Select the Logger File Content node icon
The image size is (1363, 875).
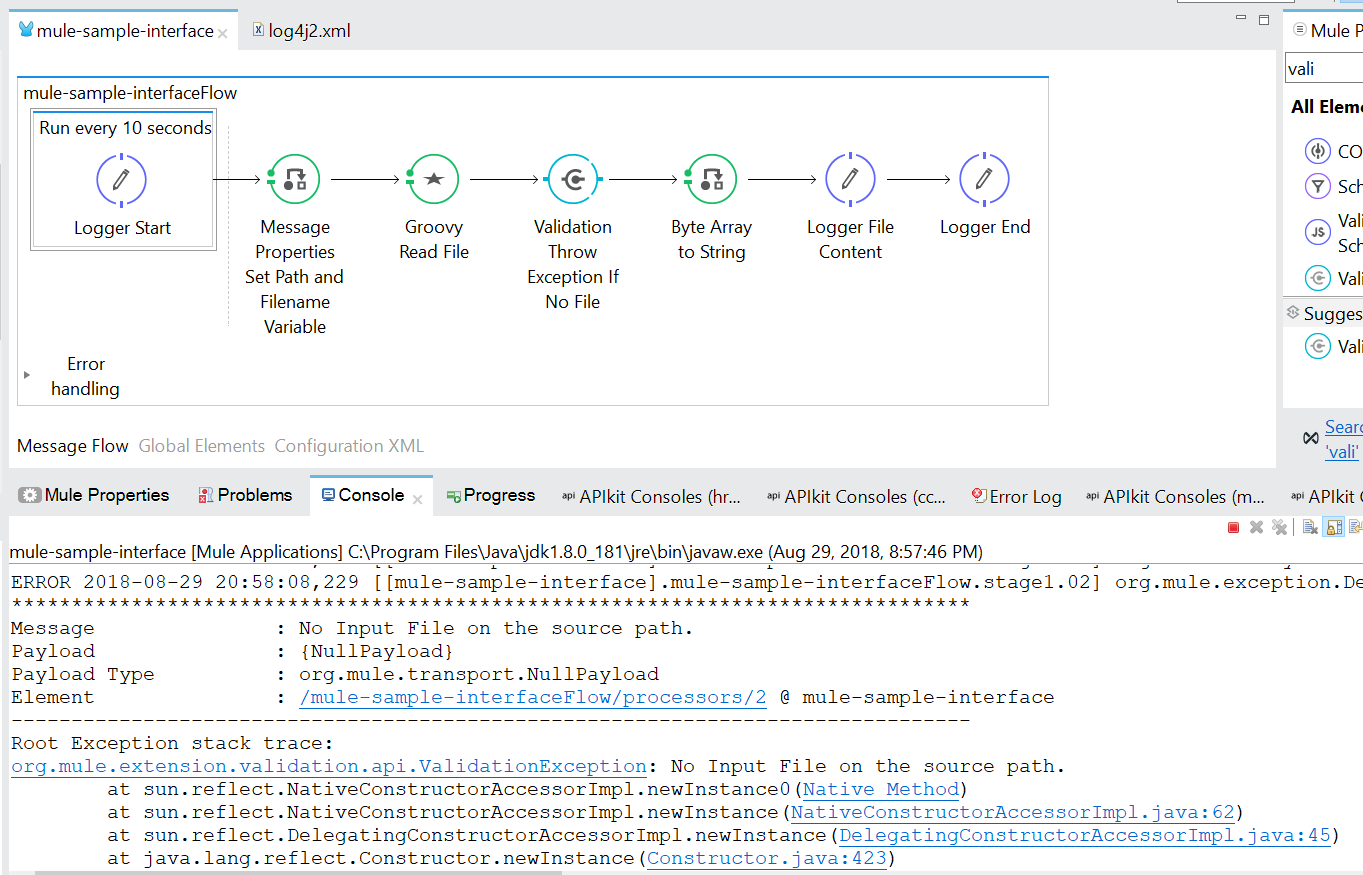850,180
